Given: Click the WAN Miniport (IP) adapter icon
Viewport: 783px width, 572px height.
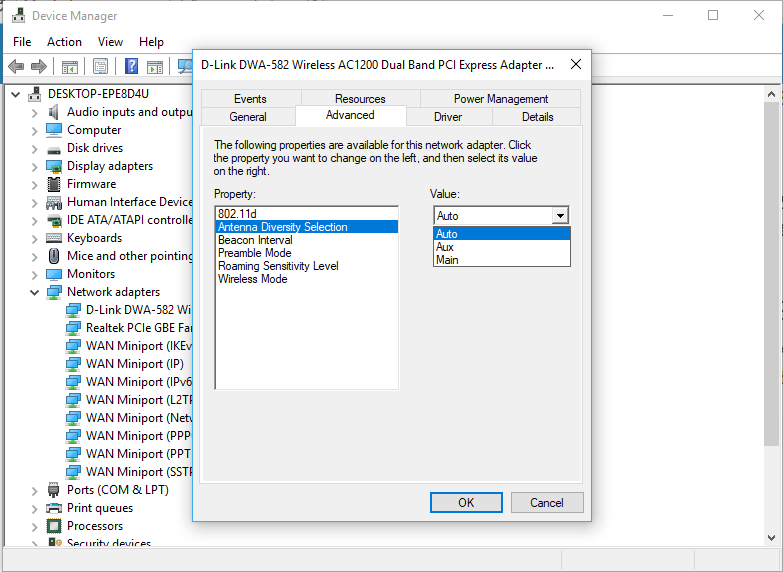Looking at the screenshot, I should coord(73,364).
